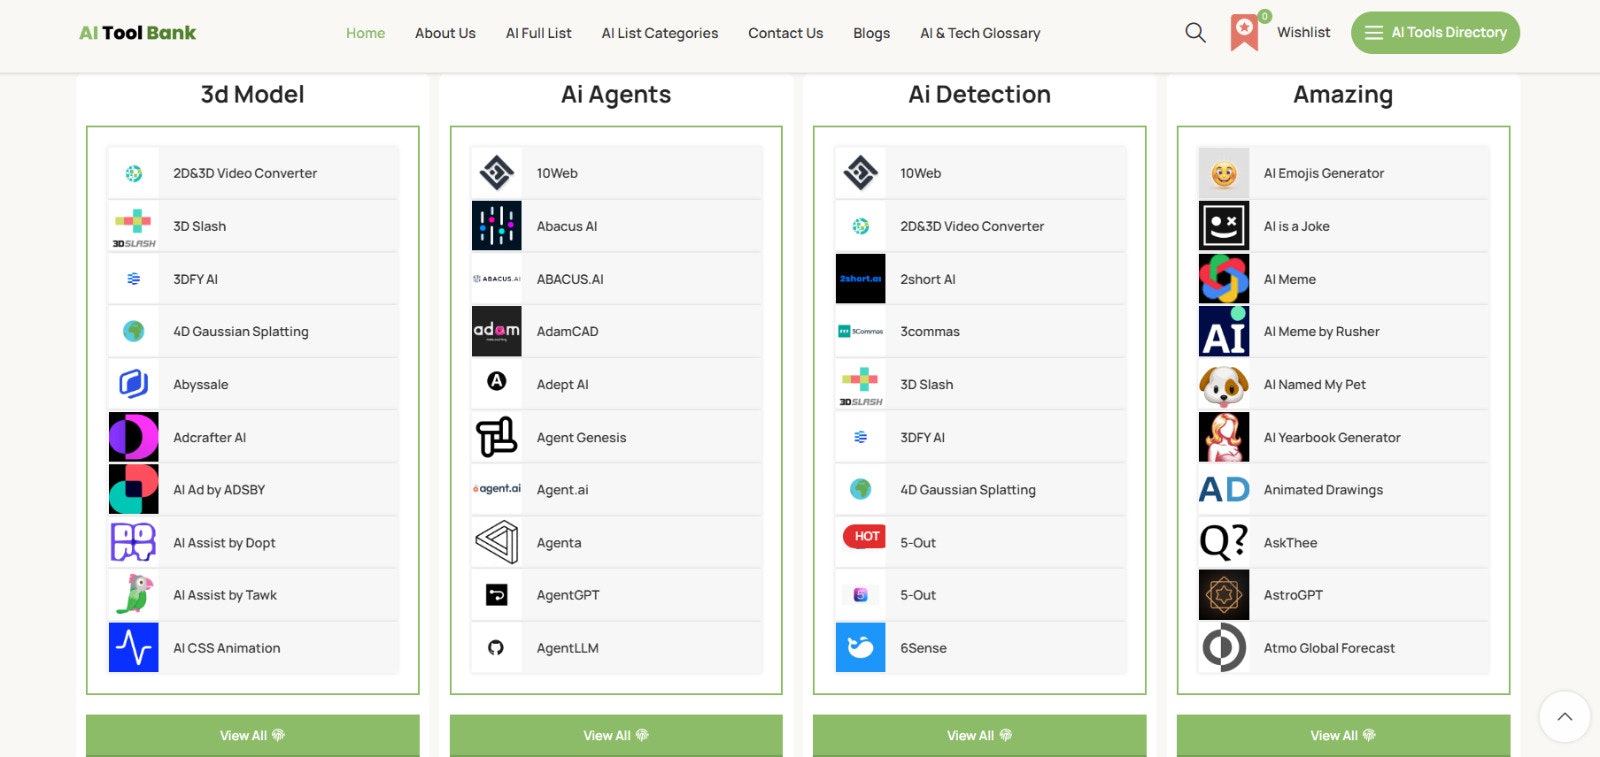Click the AI Assist by Tawk parrot icon

click(134, 595)
